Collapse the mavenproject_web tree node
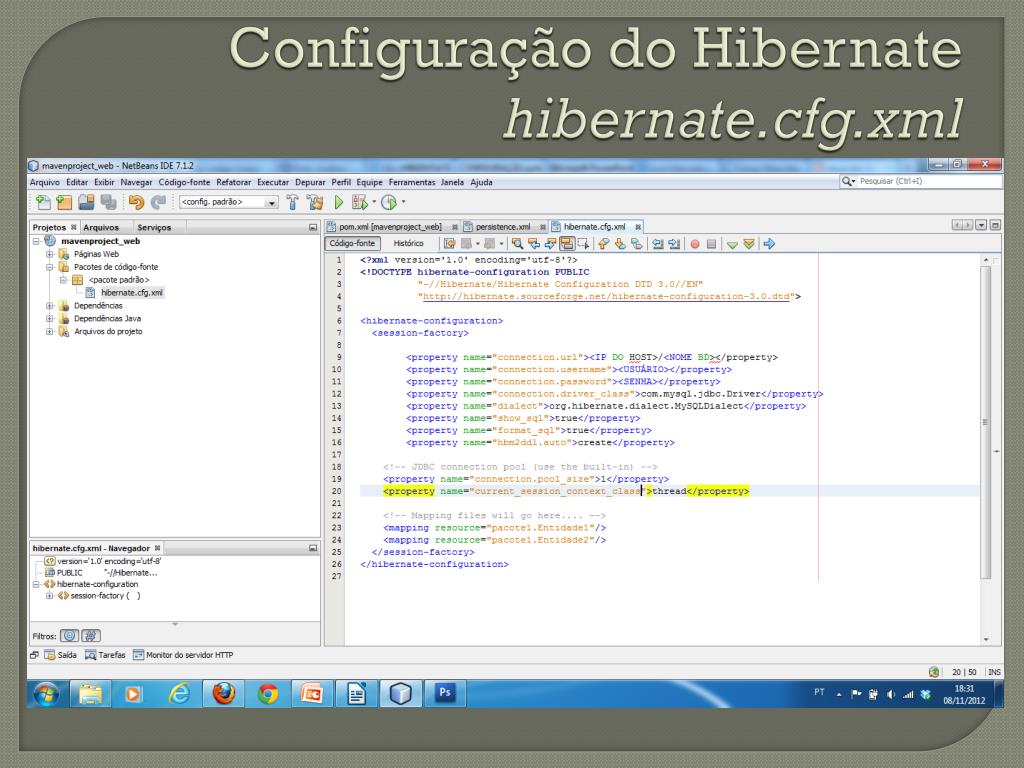Viewport: 1024px width, 768px height. (37, 241)
